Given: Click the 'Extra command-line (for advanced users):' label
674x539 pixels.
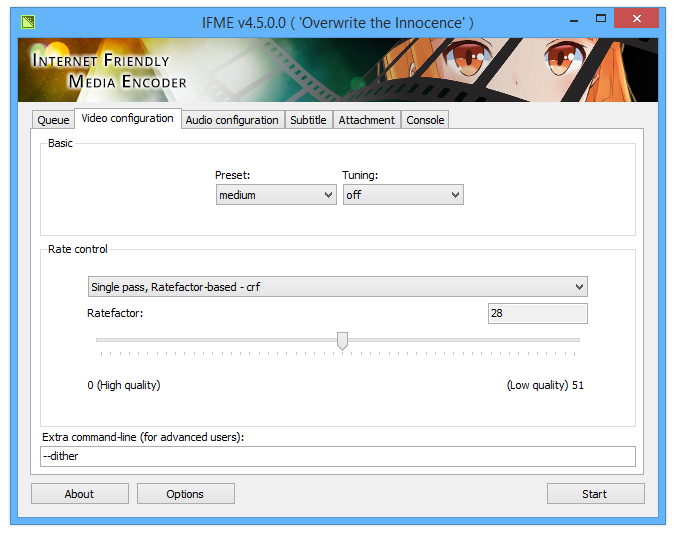Looking at the screenshot, I should 143,437.
